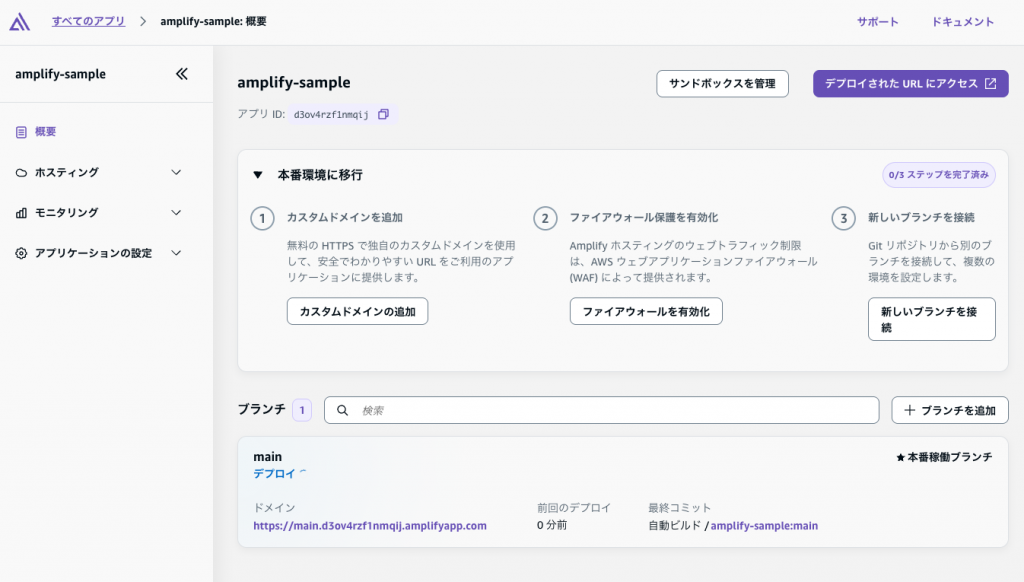The height and width of the screenshot is (582, 1024).
Task: Click the サンドボックスを管理 button
Action: (x=722, y=83)
